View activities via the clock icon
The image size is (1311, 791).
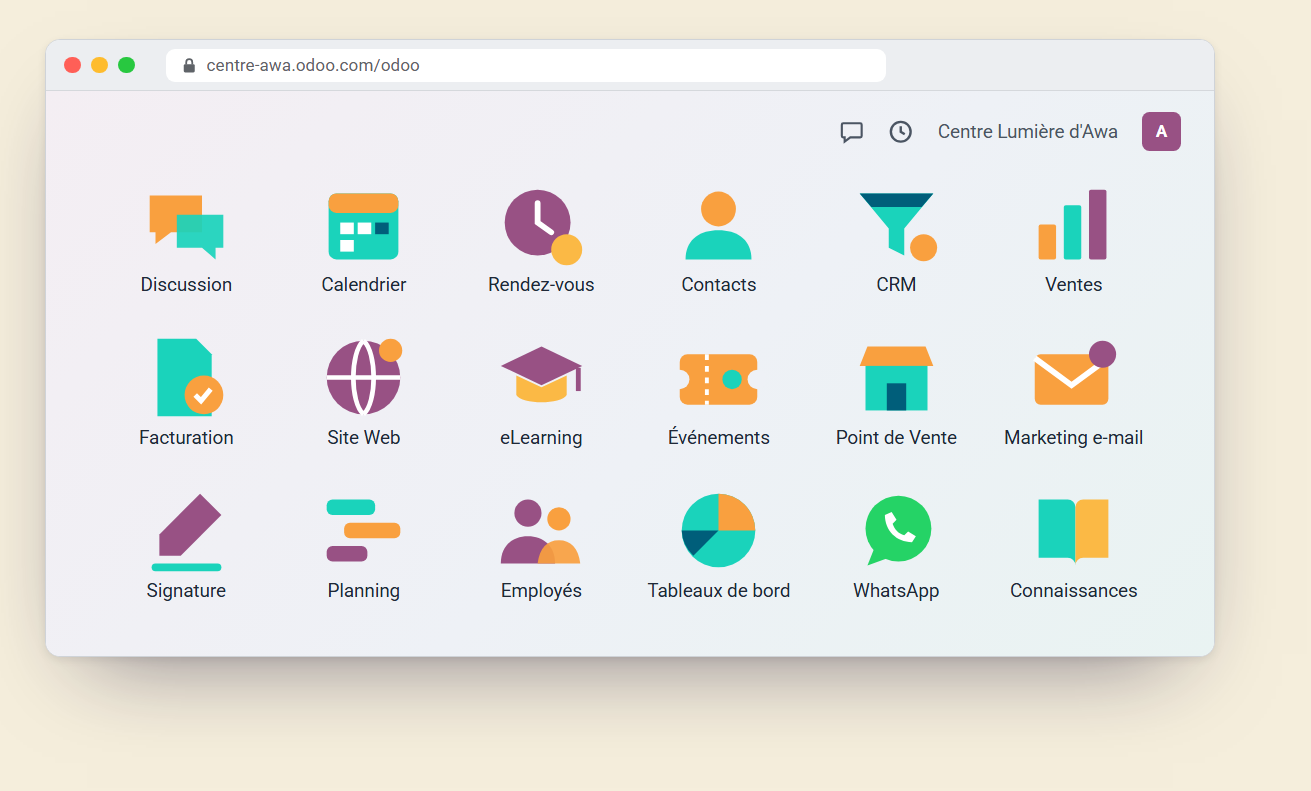901,132
